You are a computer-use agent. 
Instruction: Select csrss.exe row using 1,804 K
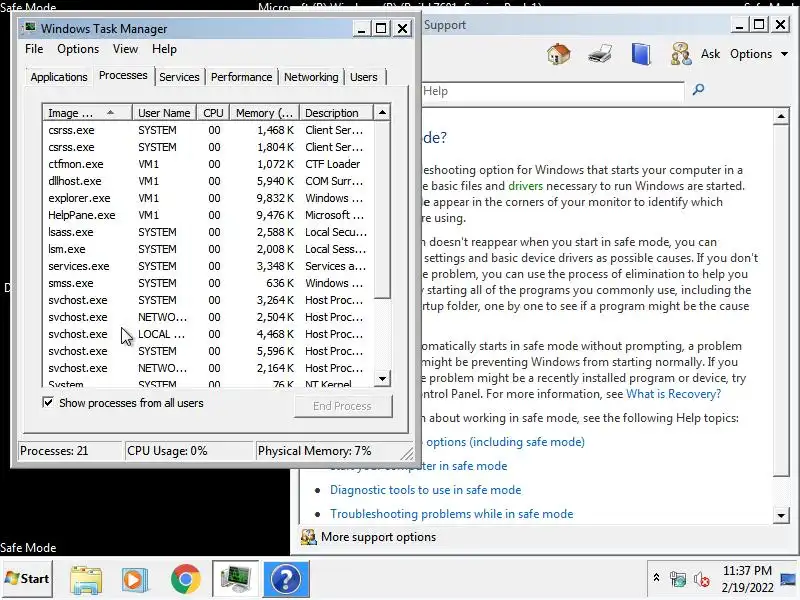click(208, 147)
